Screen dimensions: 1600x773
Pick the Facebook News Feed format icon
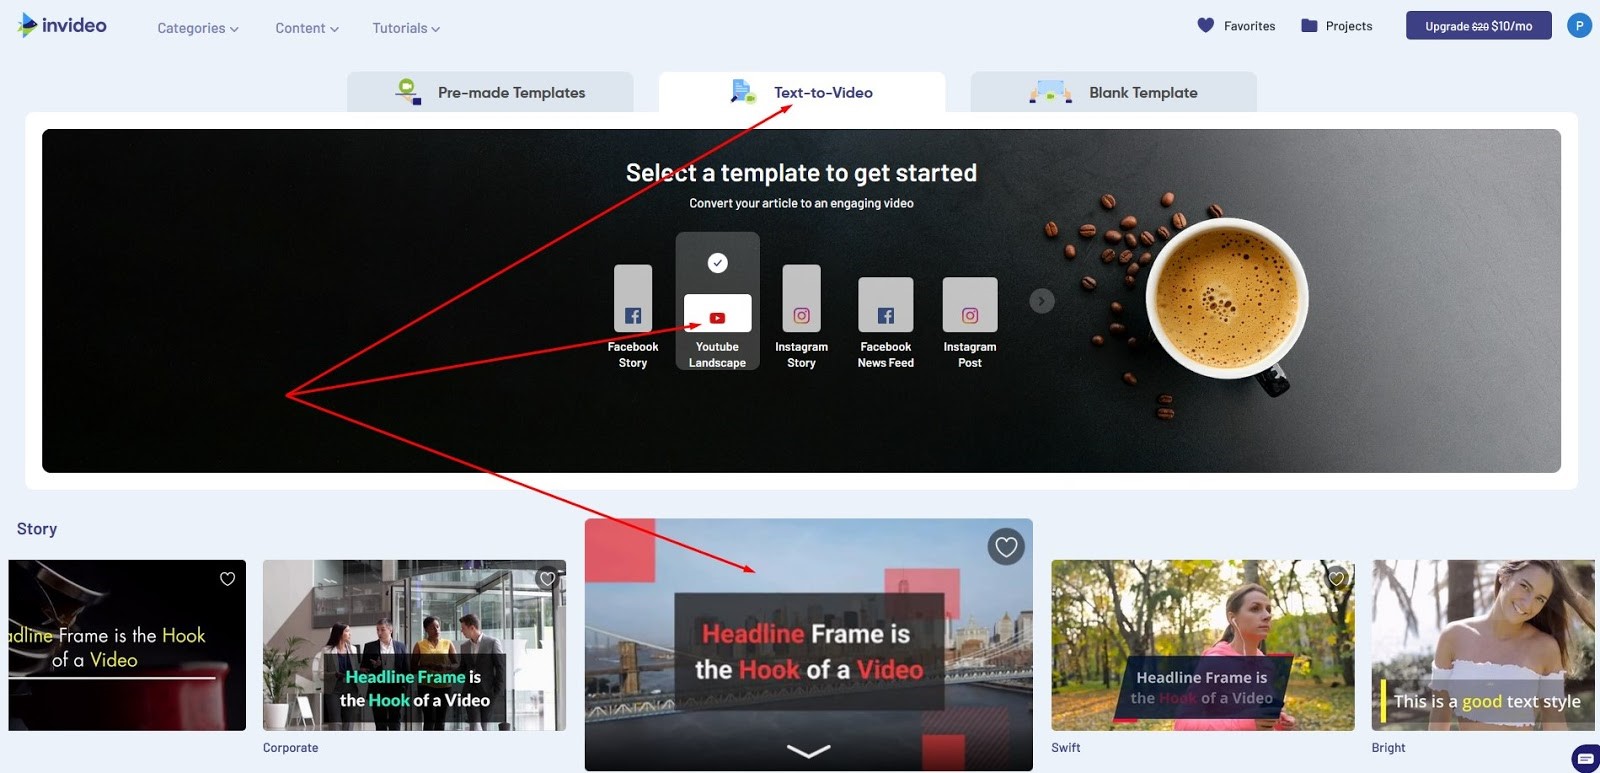(885, 305)
